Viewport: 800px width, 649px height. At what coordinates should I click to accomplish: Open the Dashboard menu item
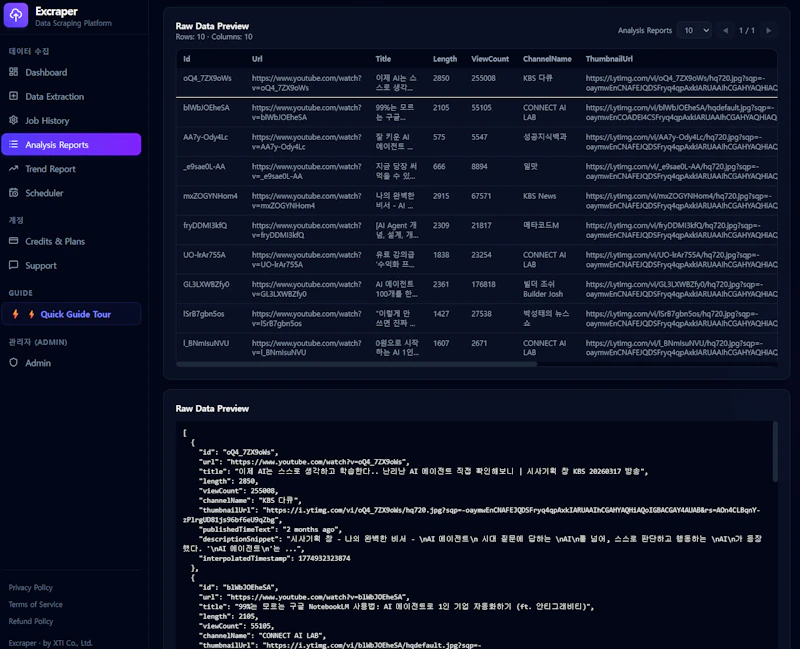click(x=71, y=72)
